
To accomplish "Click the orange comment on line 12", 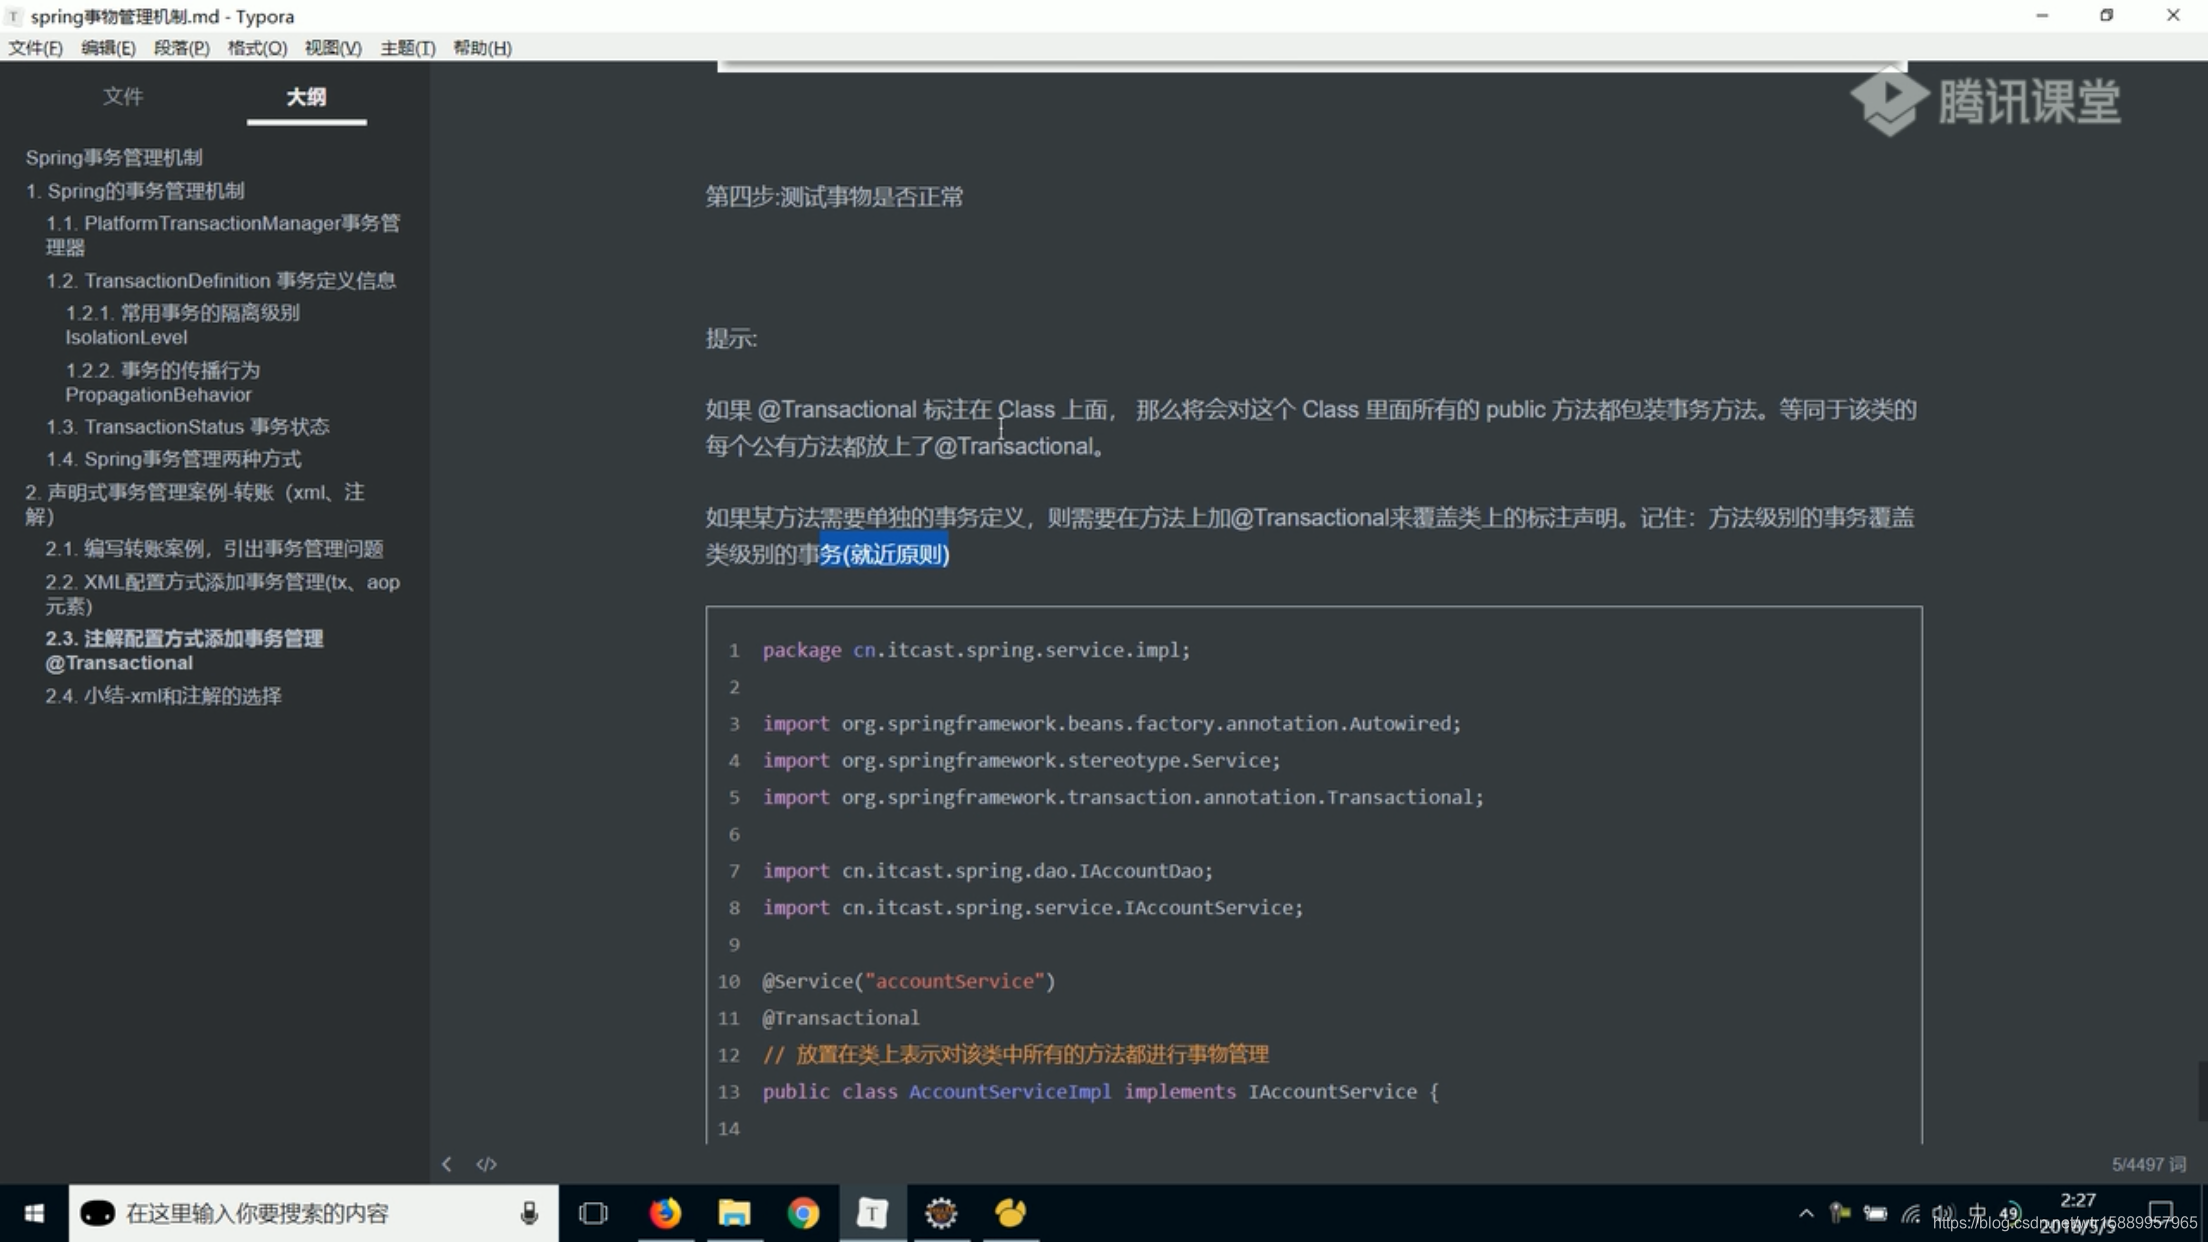I will 1015,1054.
